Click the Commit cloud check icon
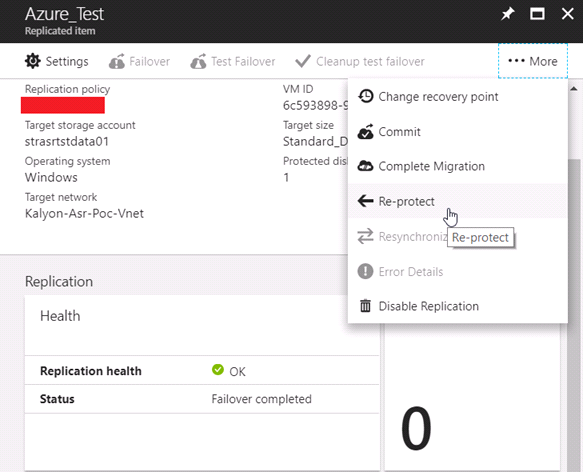Screen dimensions: 583x472 point(365,132)
